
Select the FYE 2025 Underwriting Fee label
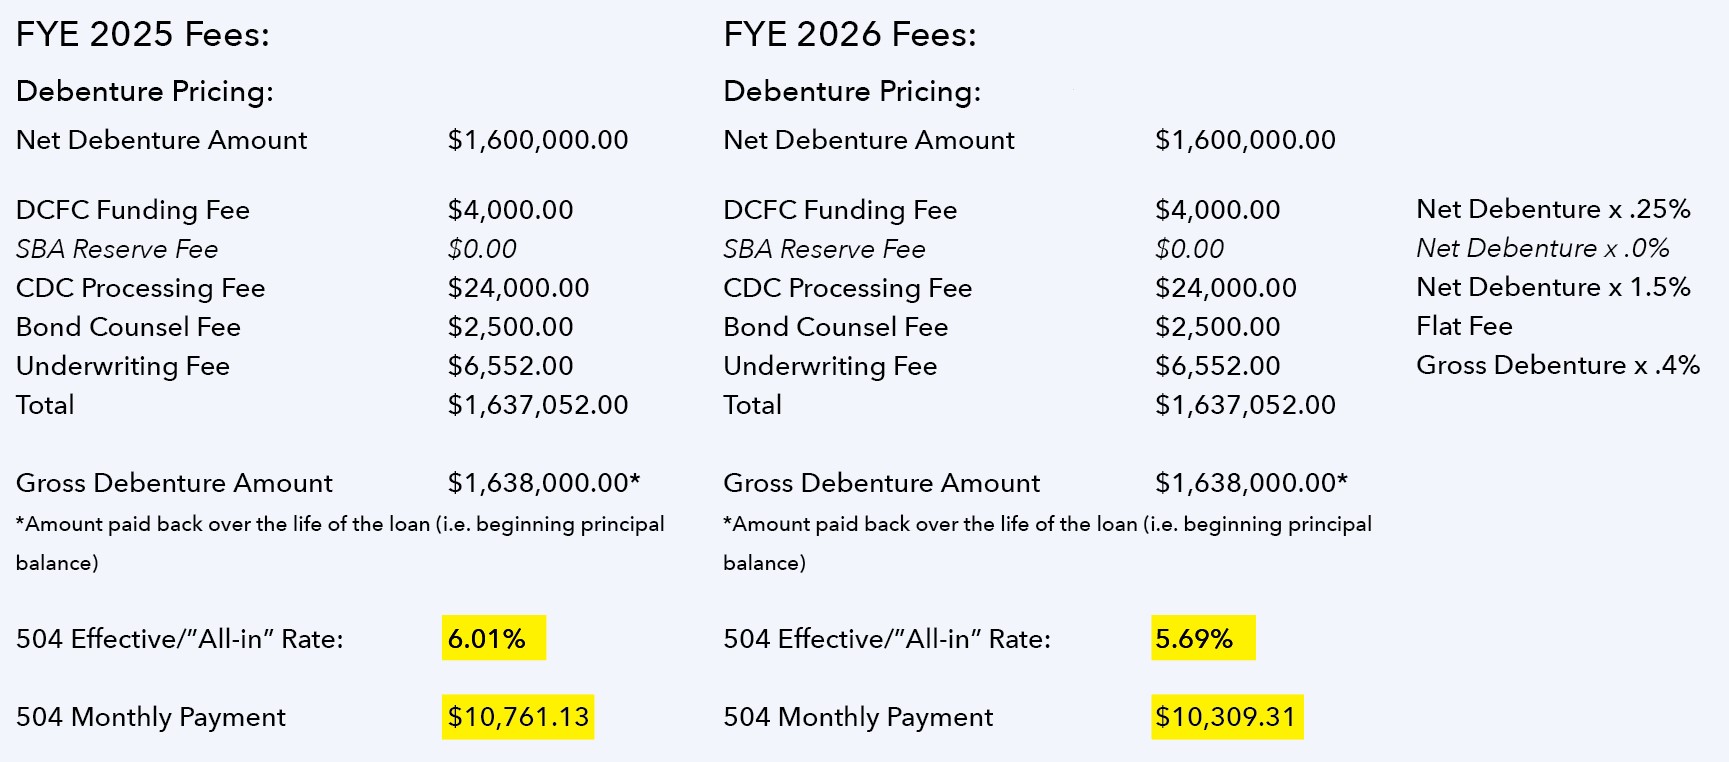coord(123,366)
